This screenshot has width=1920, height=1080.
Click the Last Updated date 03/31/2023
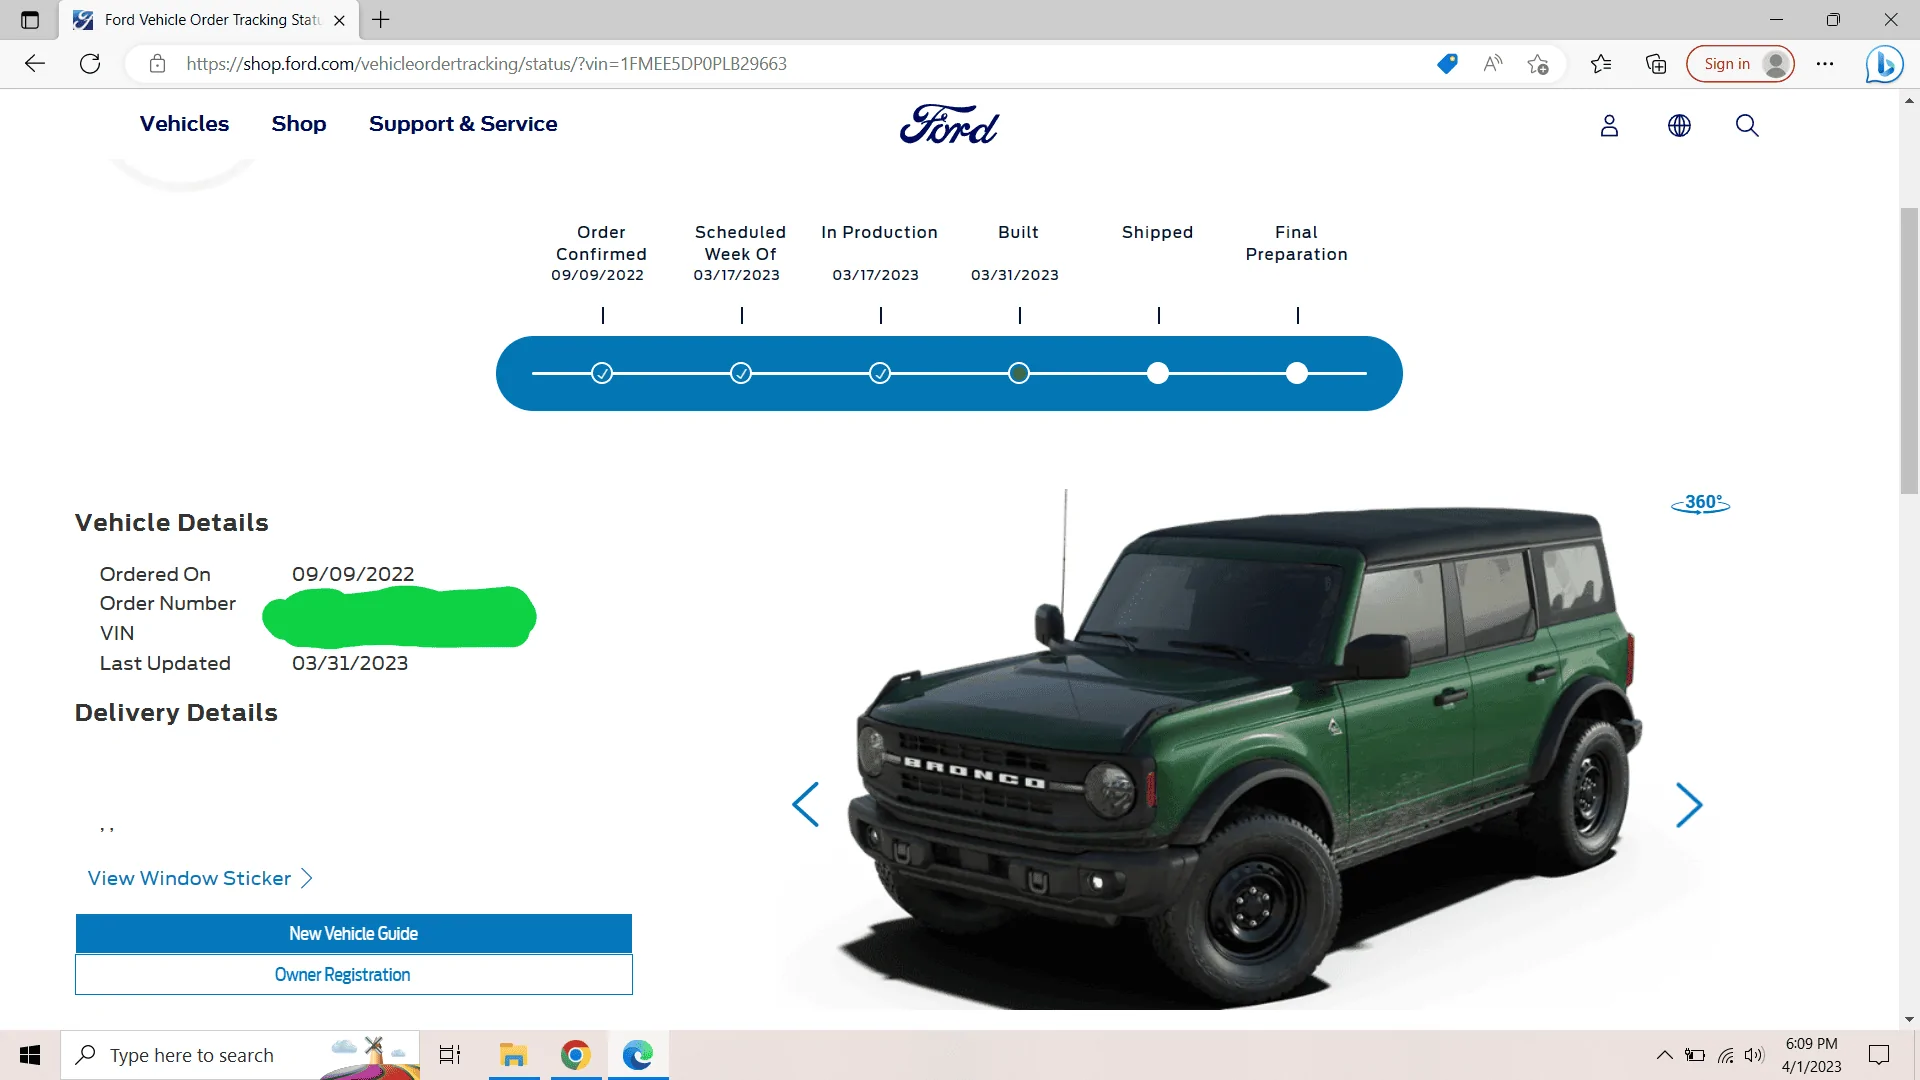pyautogui.click(x=350, y=663)
